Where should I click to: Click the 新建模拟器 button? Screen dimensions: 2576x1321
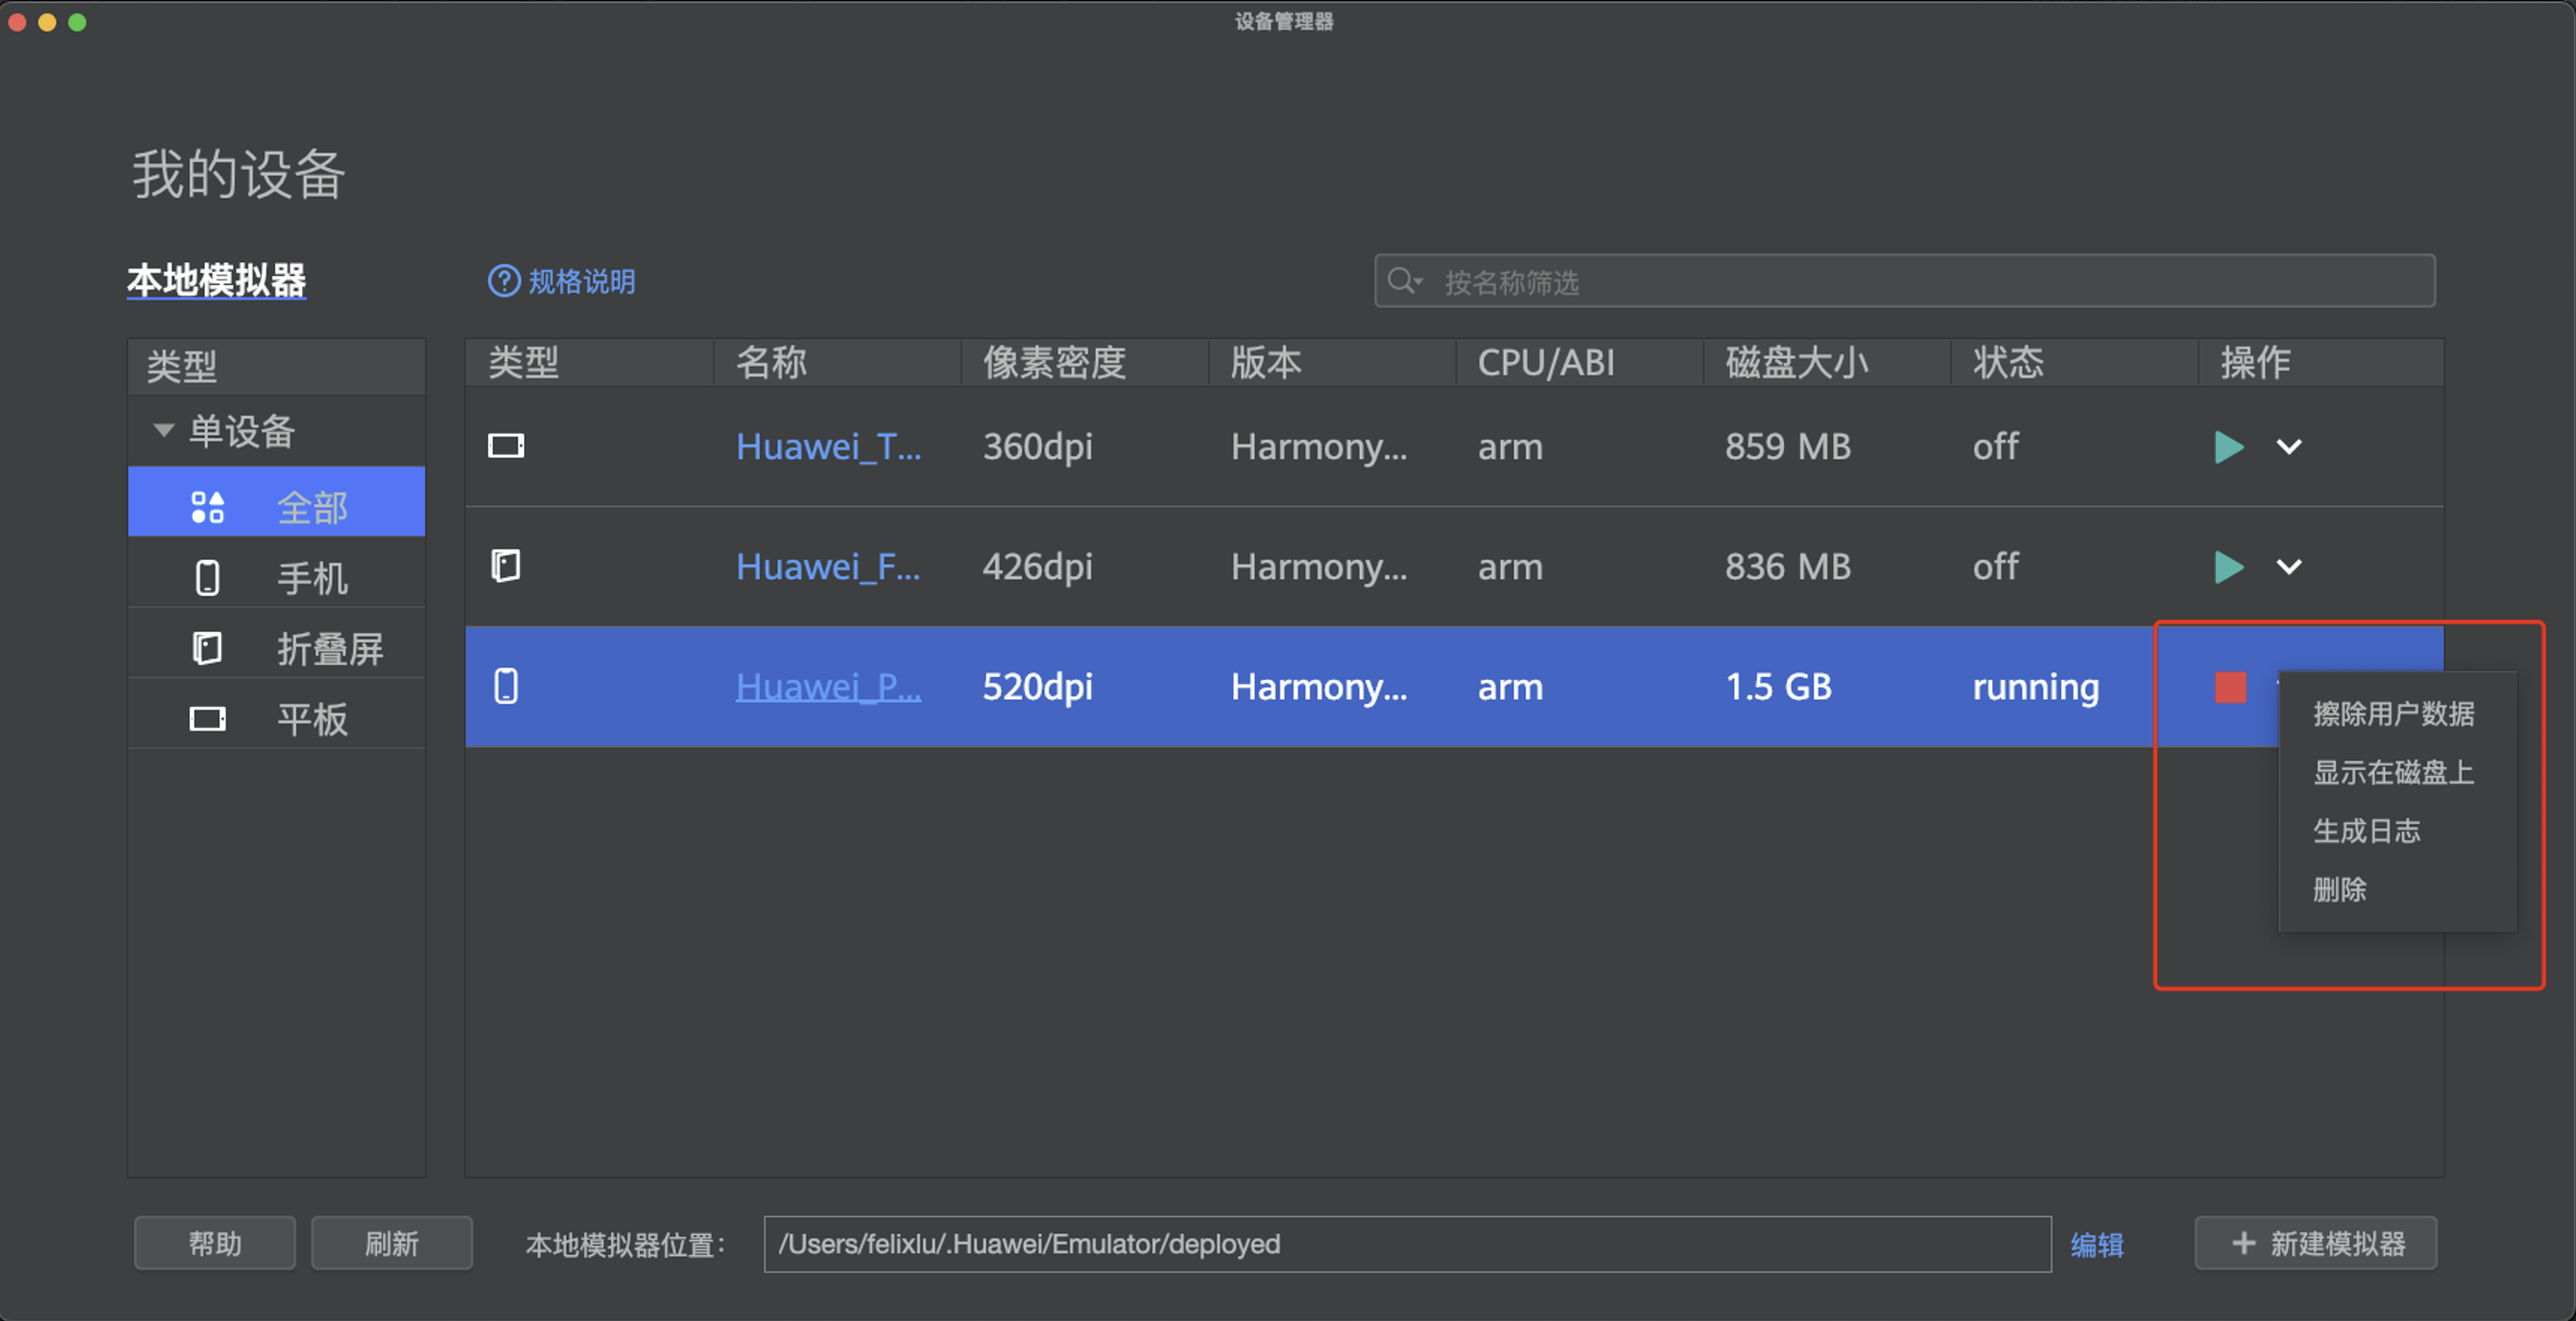click(2316, 1243)
